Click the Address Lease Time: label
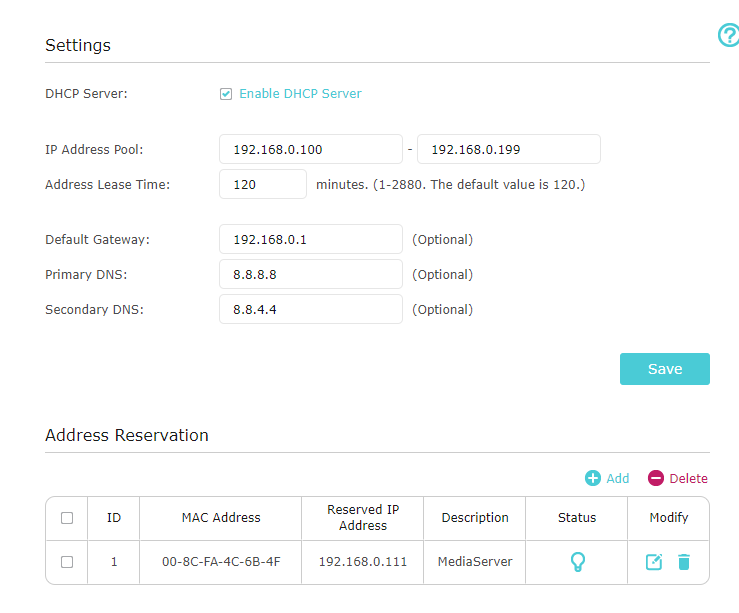The width and height of the screenshot is (739, 613). click(x=107, y=184)
